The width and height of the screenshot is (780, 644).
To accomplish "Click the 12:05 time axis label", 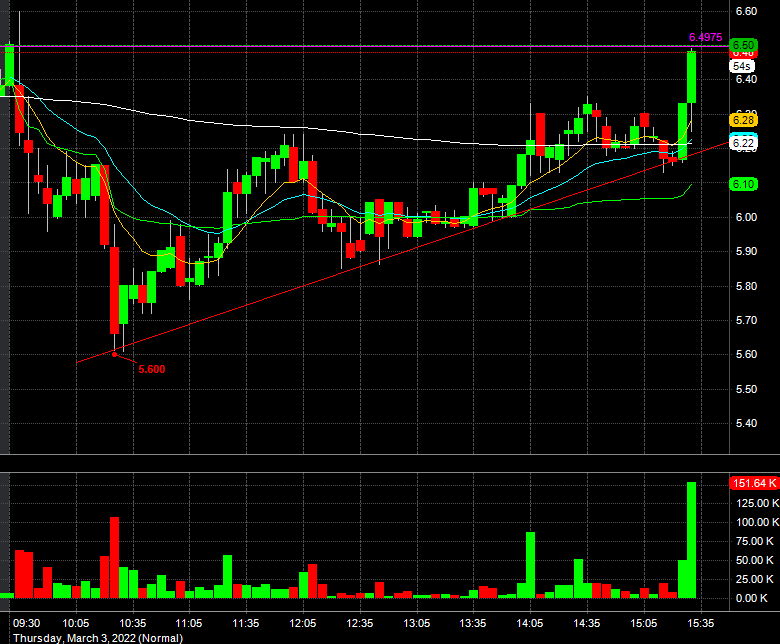I will click(x=302, y=623).
